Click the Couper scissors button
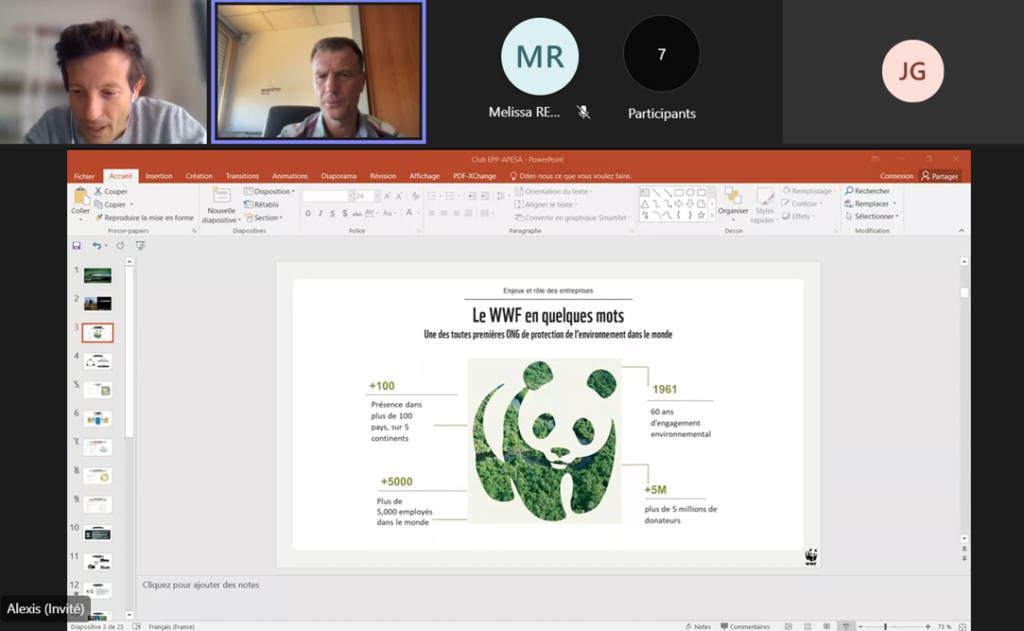This screenshot has height=631, width=1024. (x=111, y=191)
